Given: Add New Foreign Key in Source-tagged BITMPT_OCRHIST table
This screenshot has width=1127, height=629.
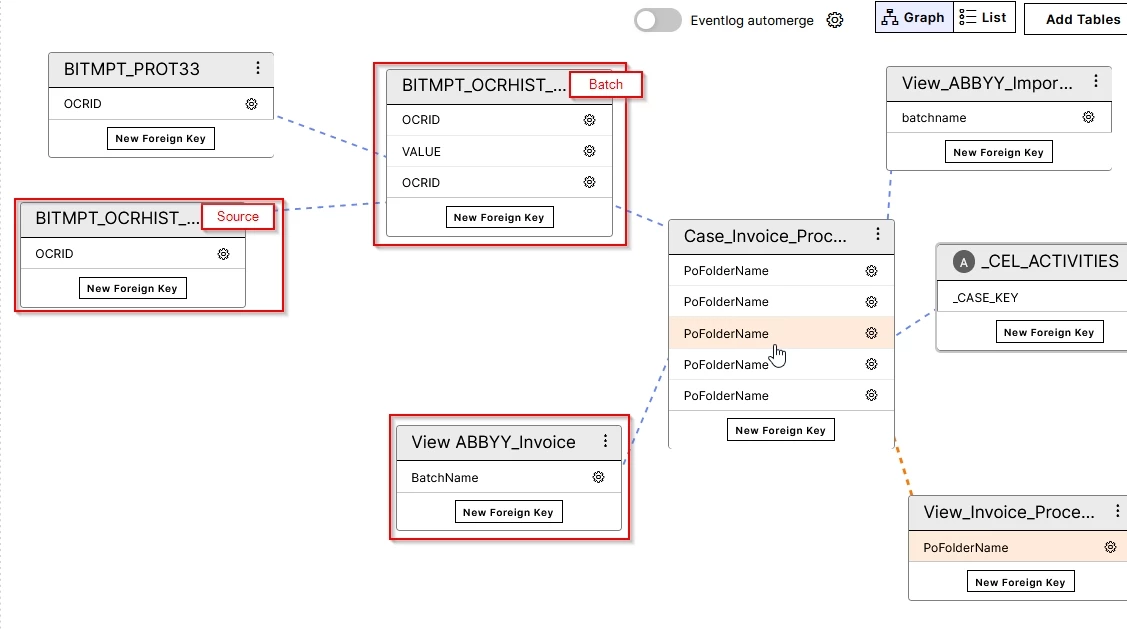Looking at the screenshot, I should coord(132,288).
